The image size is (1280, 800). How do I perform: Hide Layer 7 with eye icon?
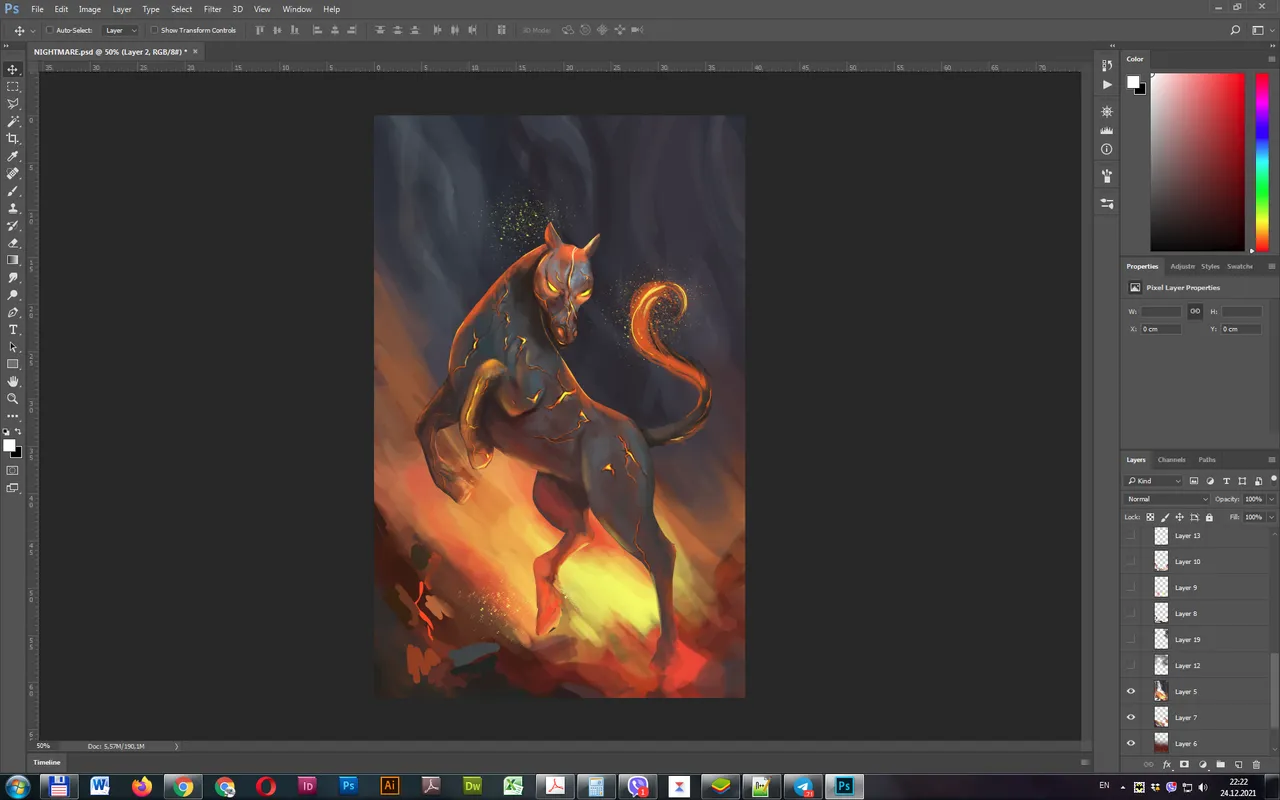pos(1131,717)
